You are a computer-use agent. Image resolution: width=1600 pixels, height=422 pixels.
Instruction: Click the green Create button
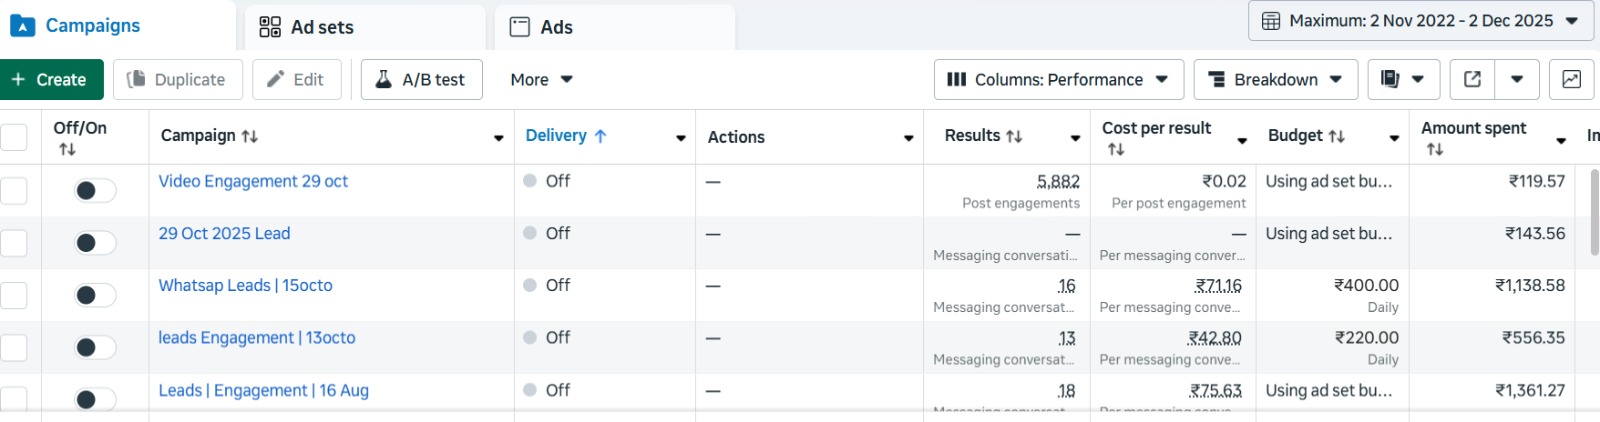50,80
